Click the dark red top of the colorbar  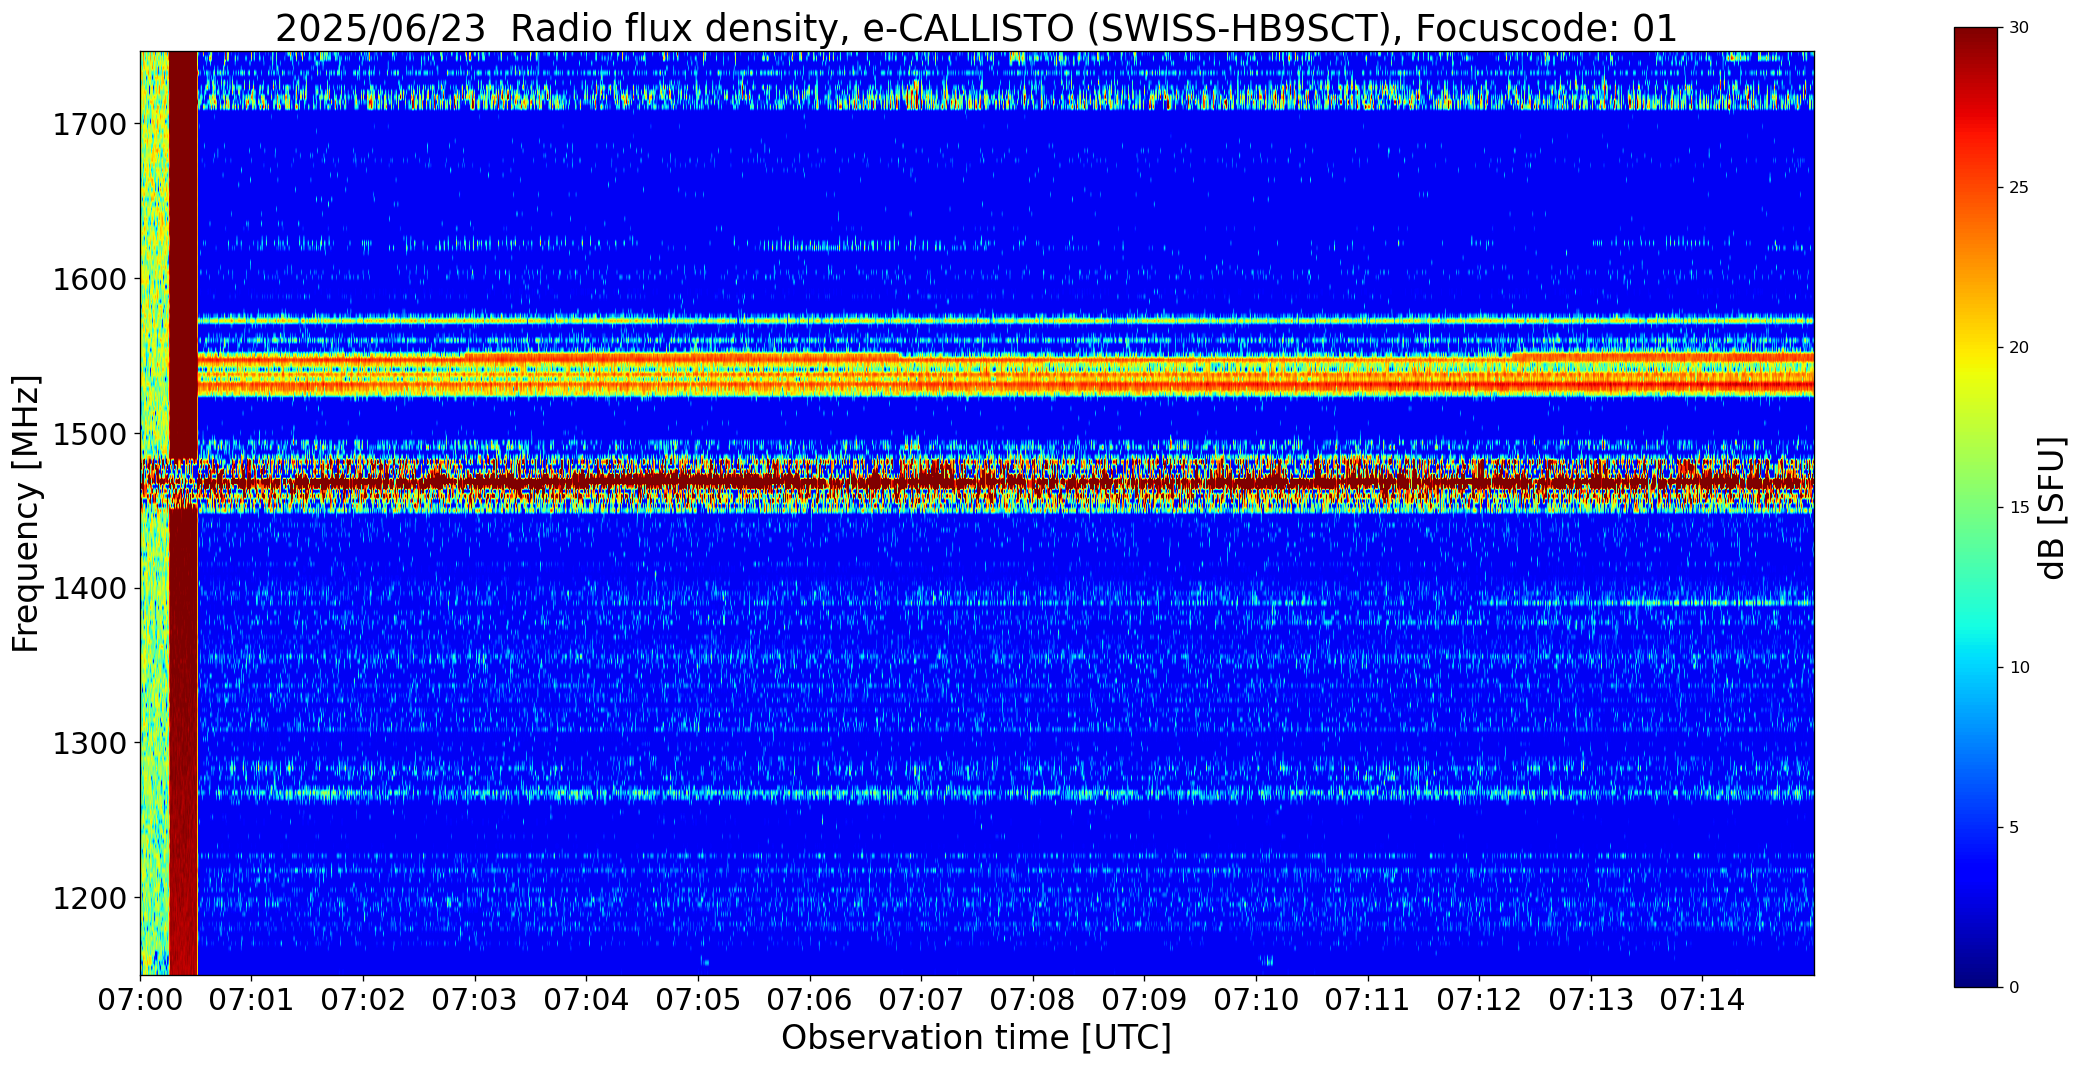1978,45
